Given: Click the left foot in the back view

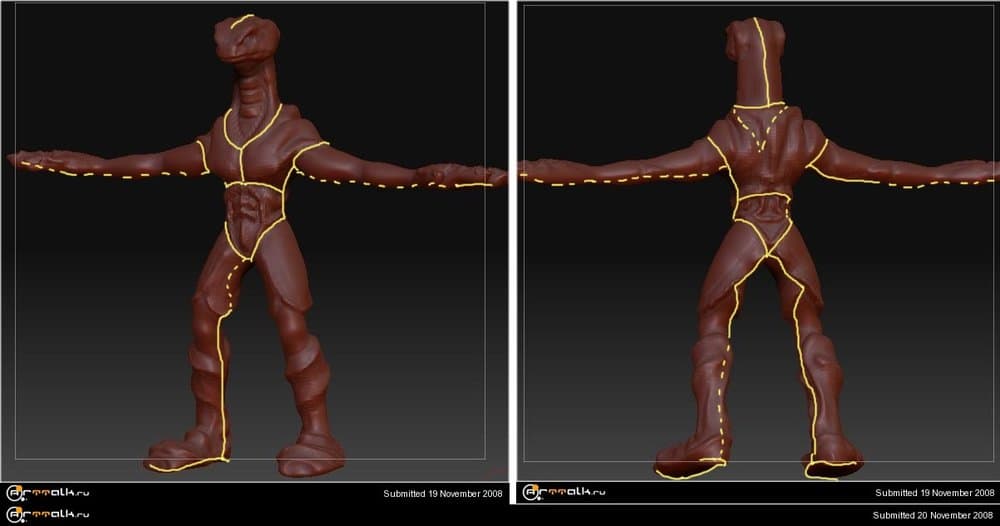Looking at the screenshot, I should [690, 460].
